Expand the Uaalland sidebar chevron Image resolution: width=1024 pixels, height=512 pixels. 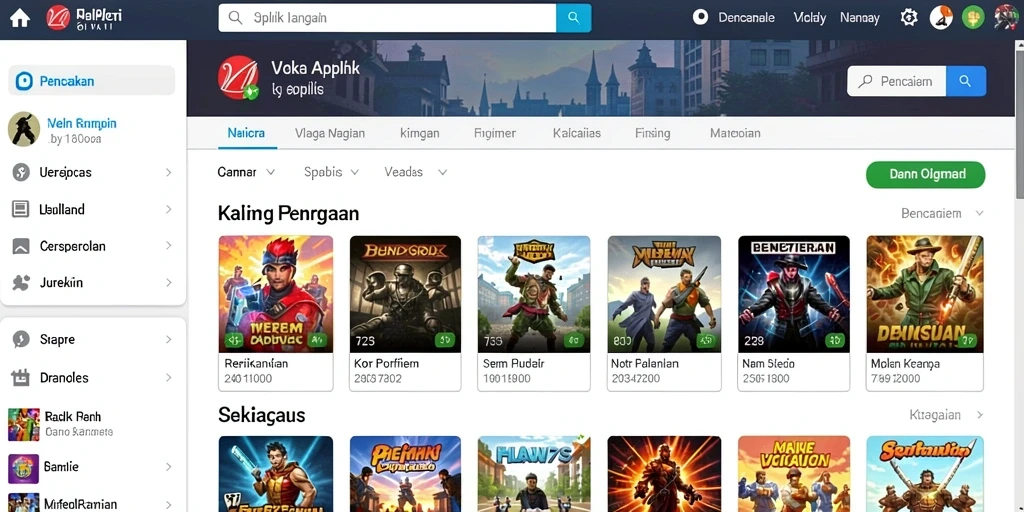pyautogui.click(x=168, y=209)
